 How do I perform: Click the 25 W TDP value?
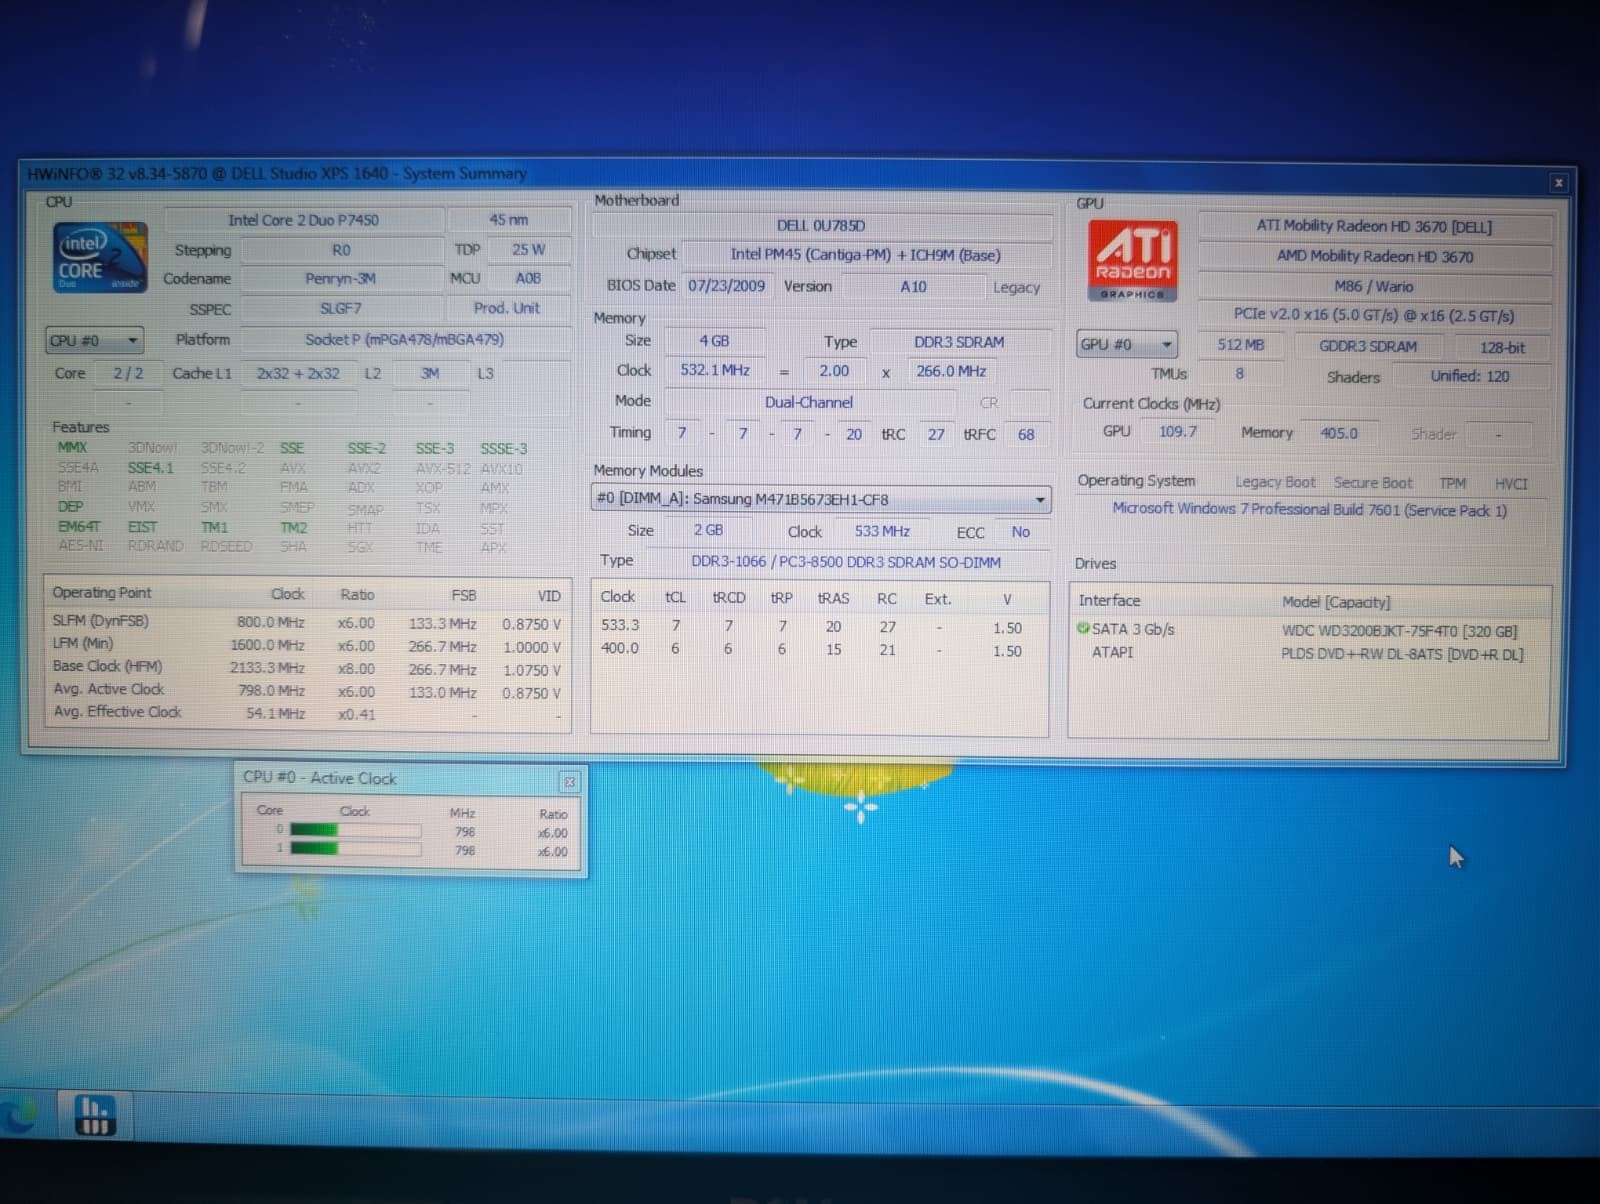pos(528,249)
